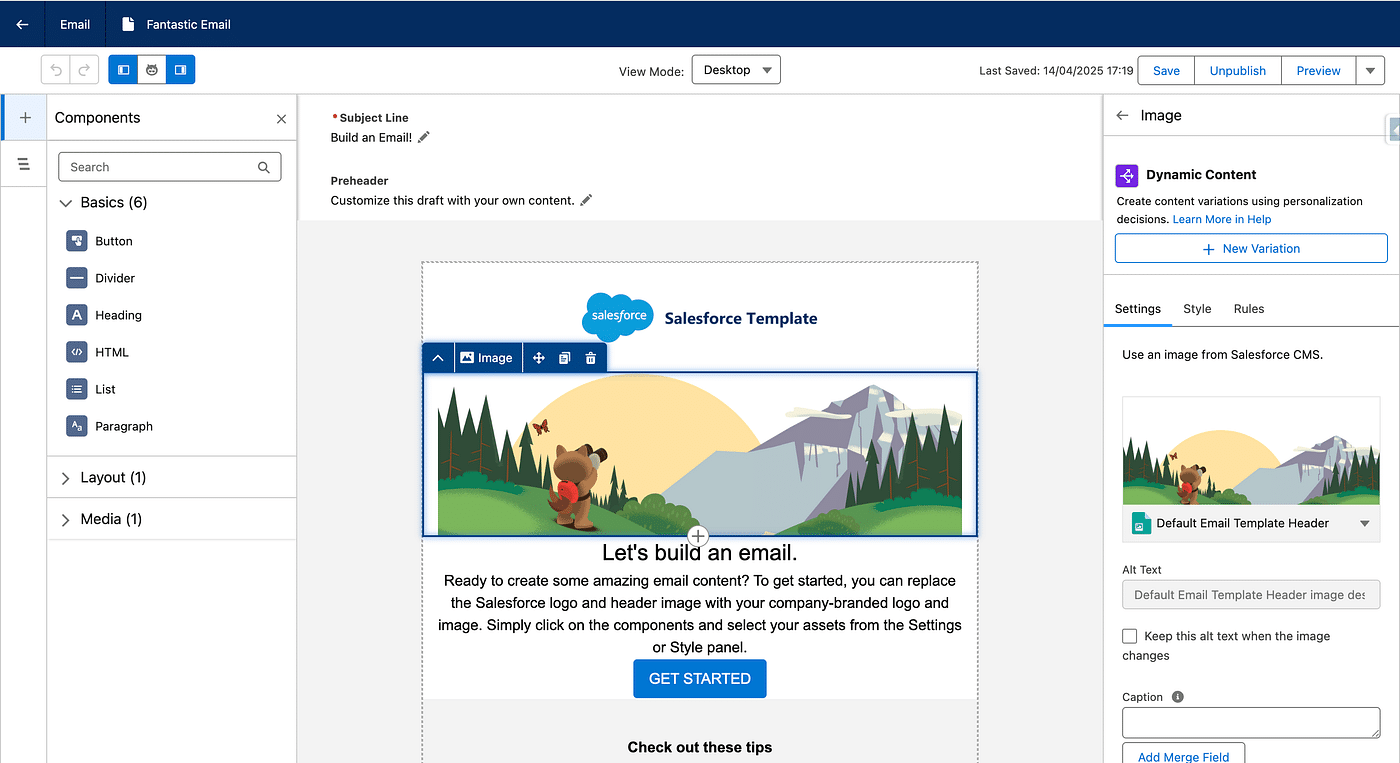1400x763 pixels.
Task: Click the Components search field
Action: pos(160,167)
